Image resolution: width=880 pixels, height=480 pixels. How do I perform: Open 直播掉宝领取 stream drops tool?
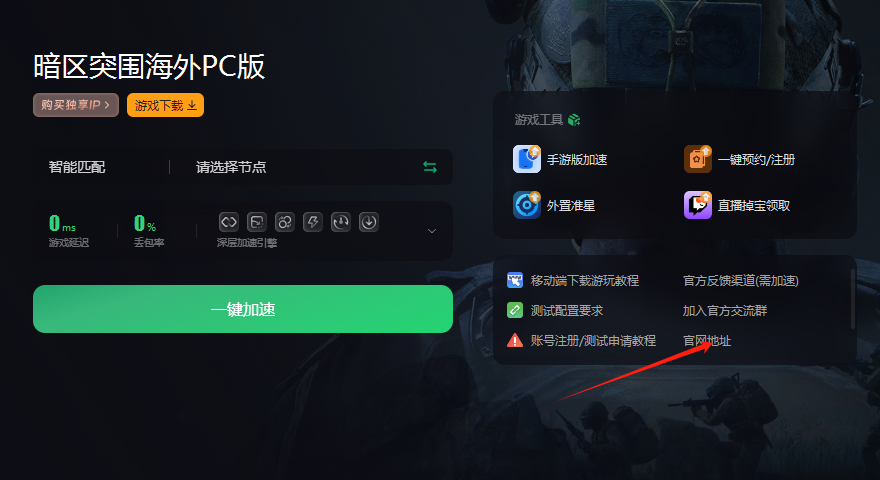point(737,205)
